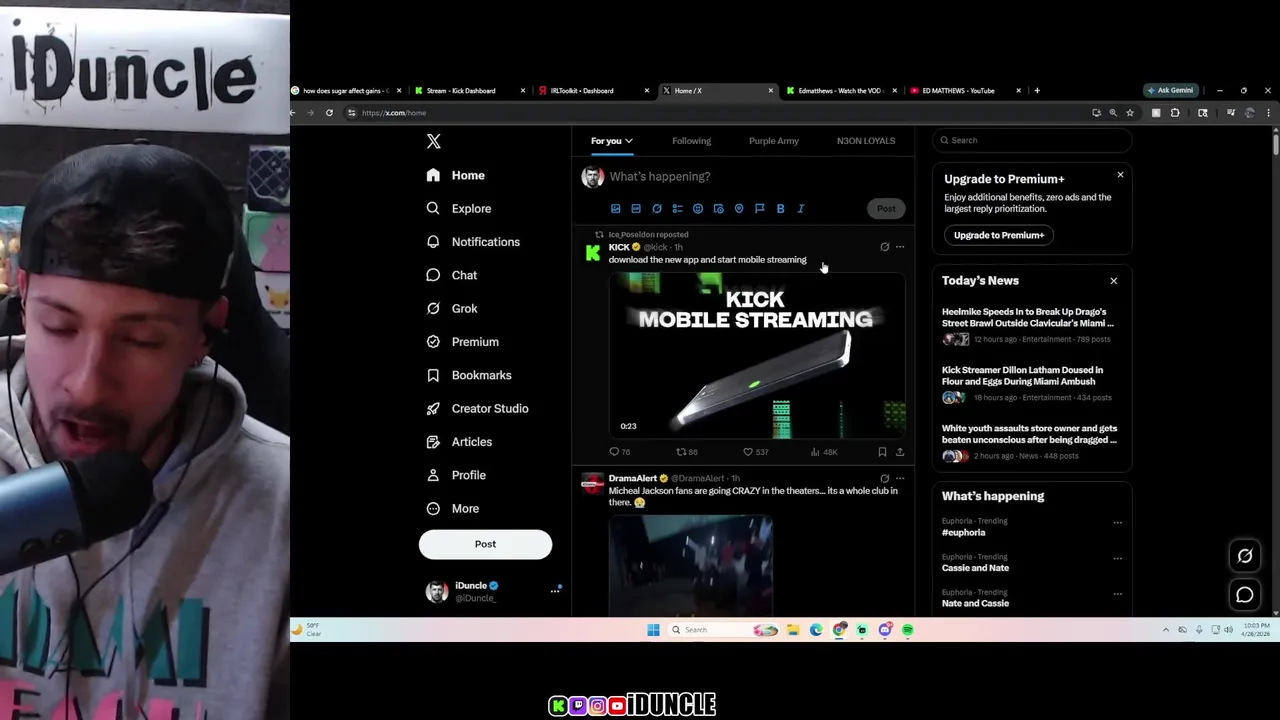Image resolution: width=1280 pixels, height=720 pixels.
Task: Open the DramaAlert video thumbnail
Action: click(690, 565)
